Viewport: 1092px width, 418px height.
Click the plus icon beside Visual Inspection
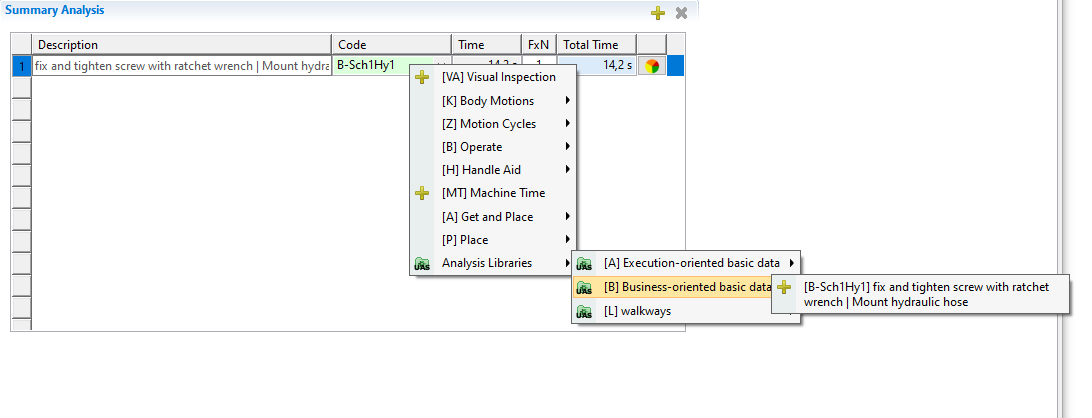(x=422, y=78)
